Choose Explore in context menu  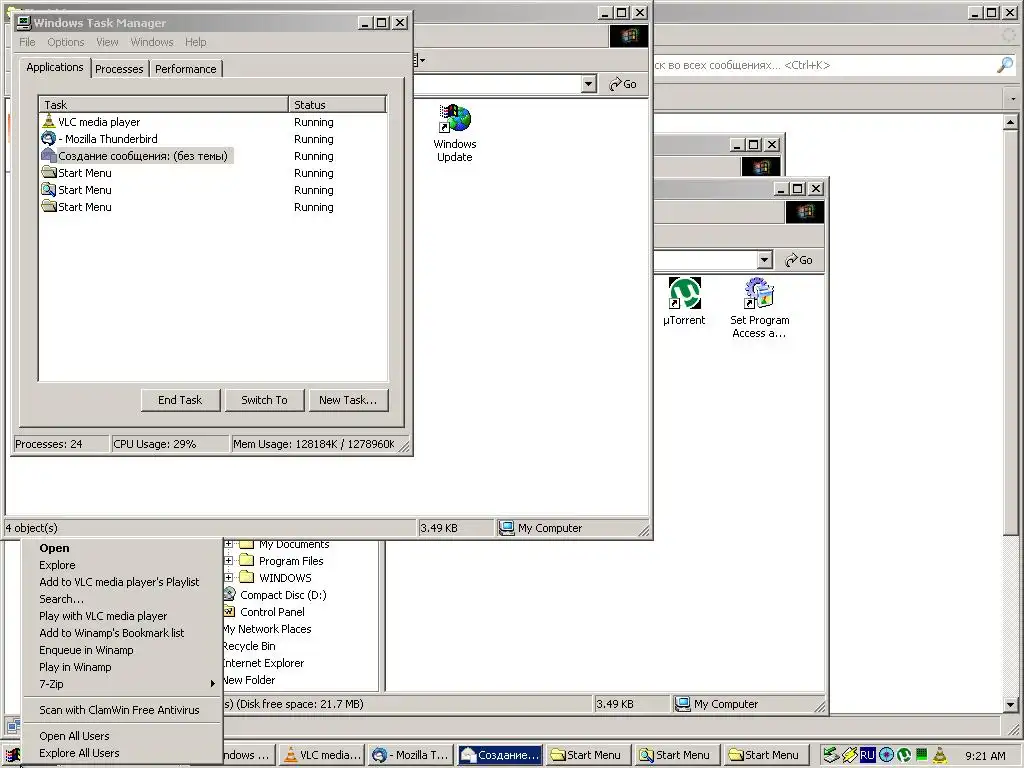point(123,565)
